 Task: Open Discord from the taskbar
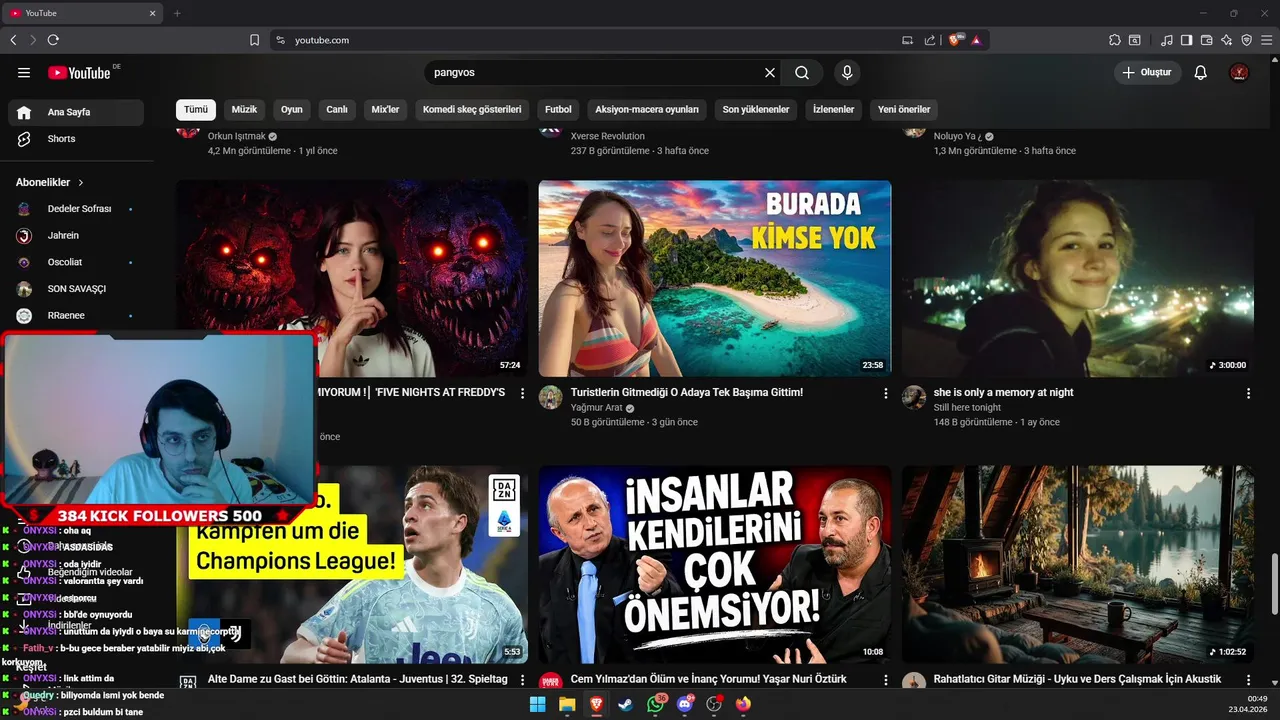point(685,704)
